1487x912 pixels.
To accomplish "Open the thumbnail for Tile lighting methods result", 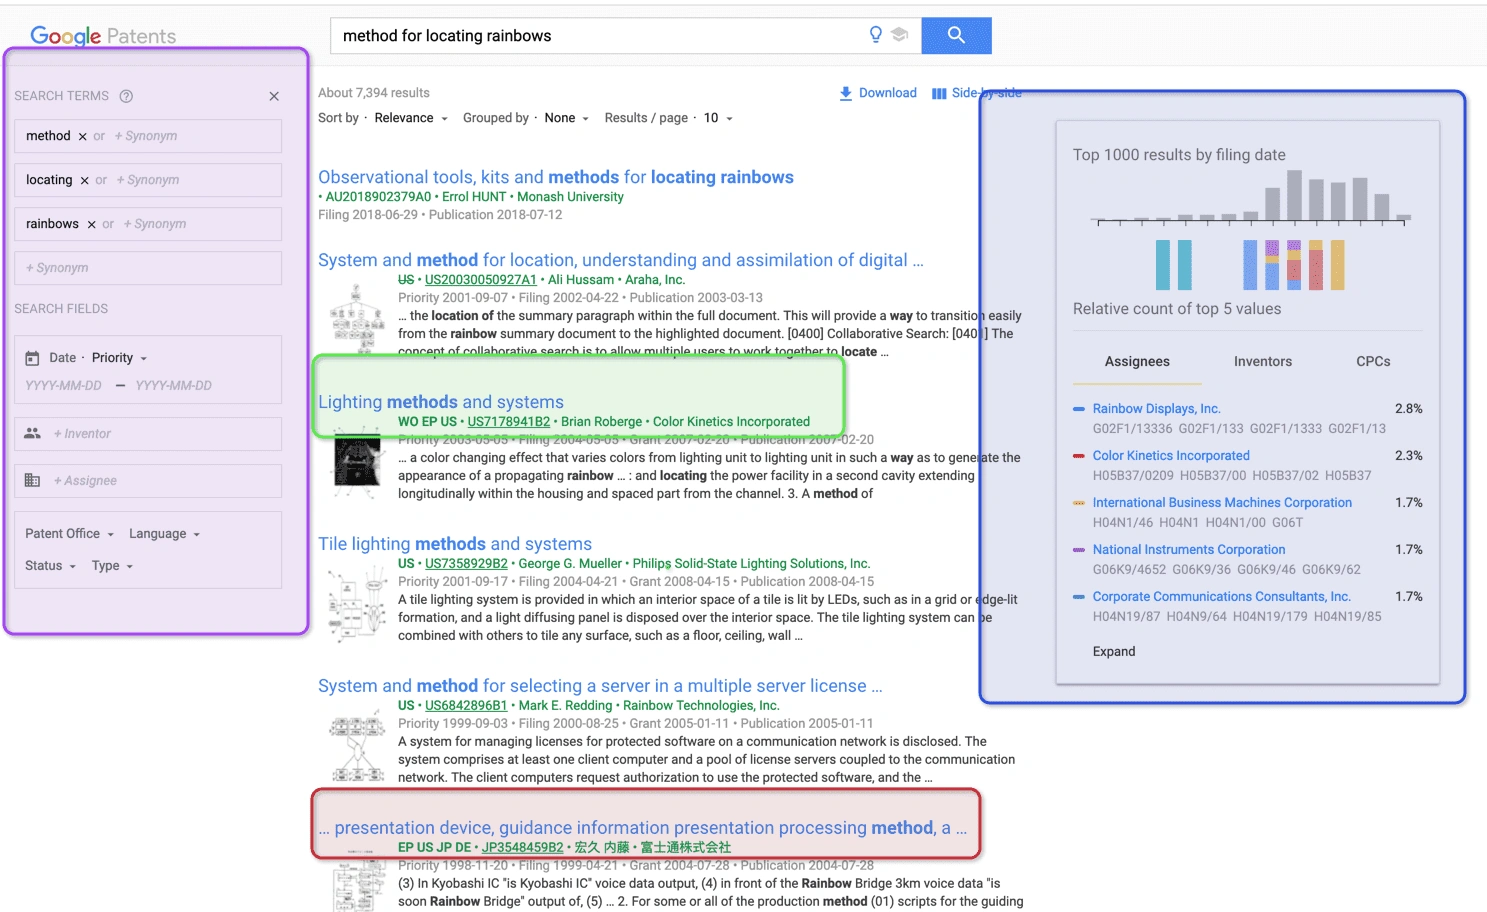I will tap(357, 603).
